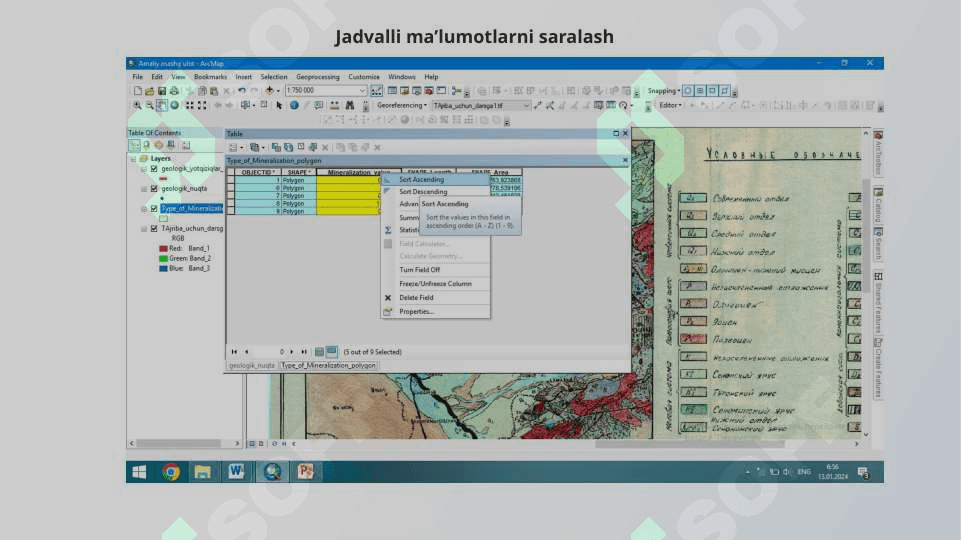Go to last record in table navigator

point(304,352)
